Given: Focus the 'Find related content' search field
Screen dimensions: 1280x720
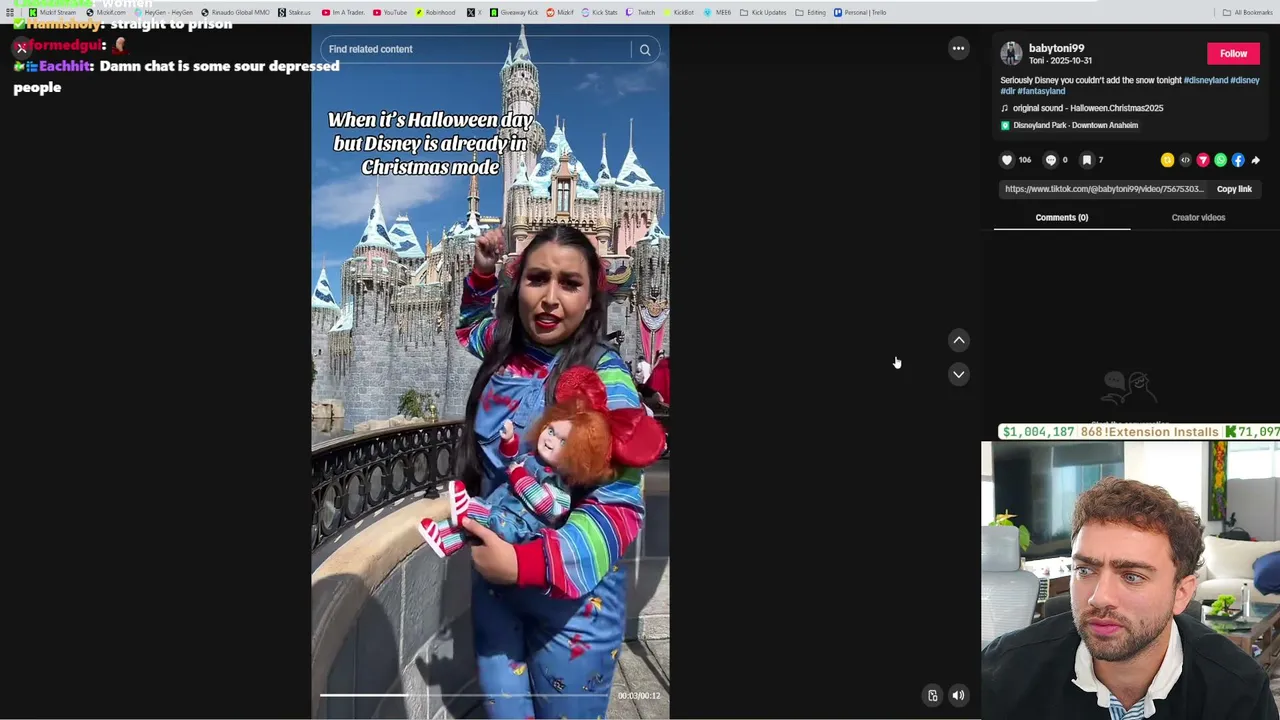Looking at the screenshot, I should pos(478,49).
